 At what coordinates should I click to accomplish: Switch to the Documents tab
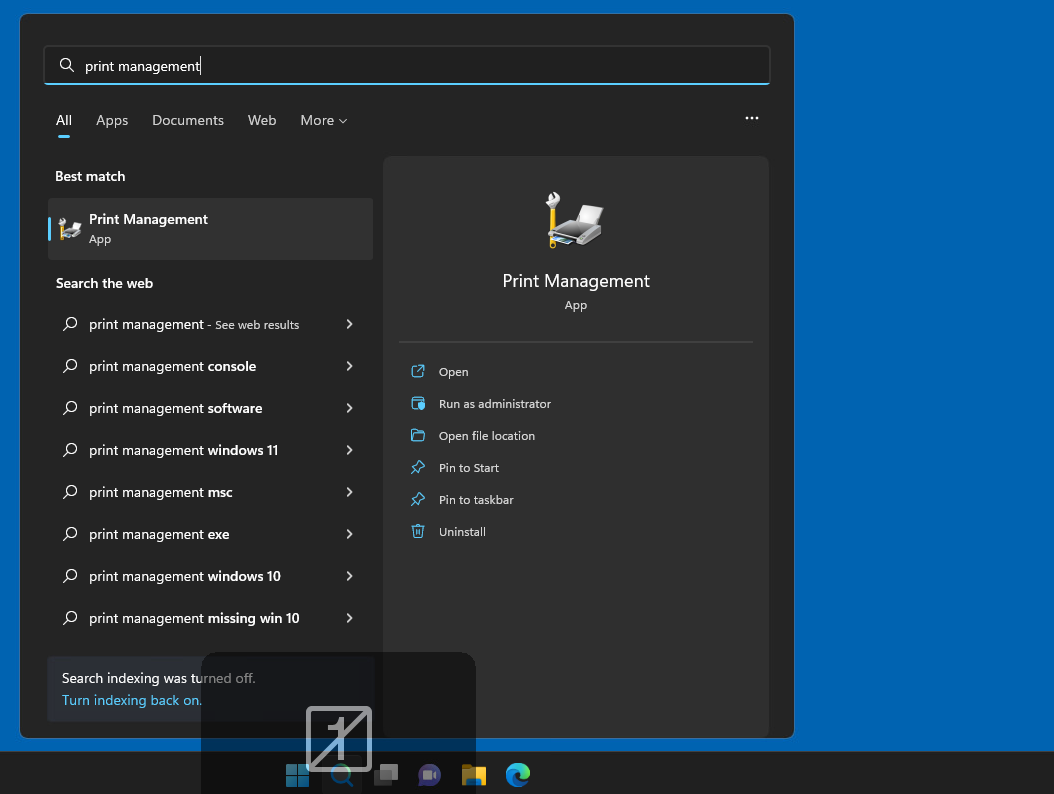pos(188,120)
